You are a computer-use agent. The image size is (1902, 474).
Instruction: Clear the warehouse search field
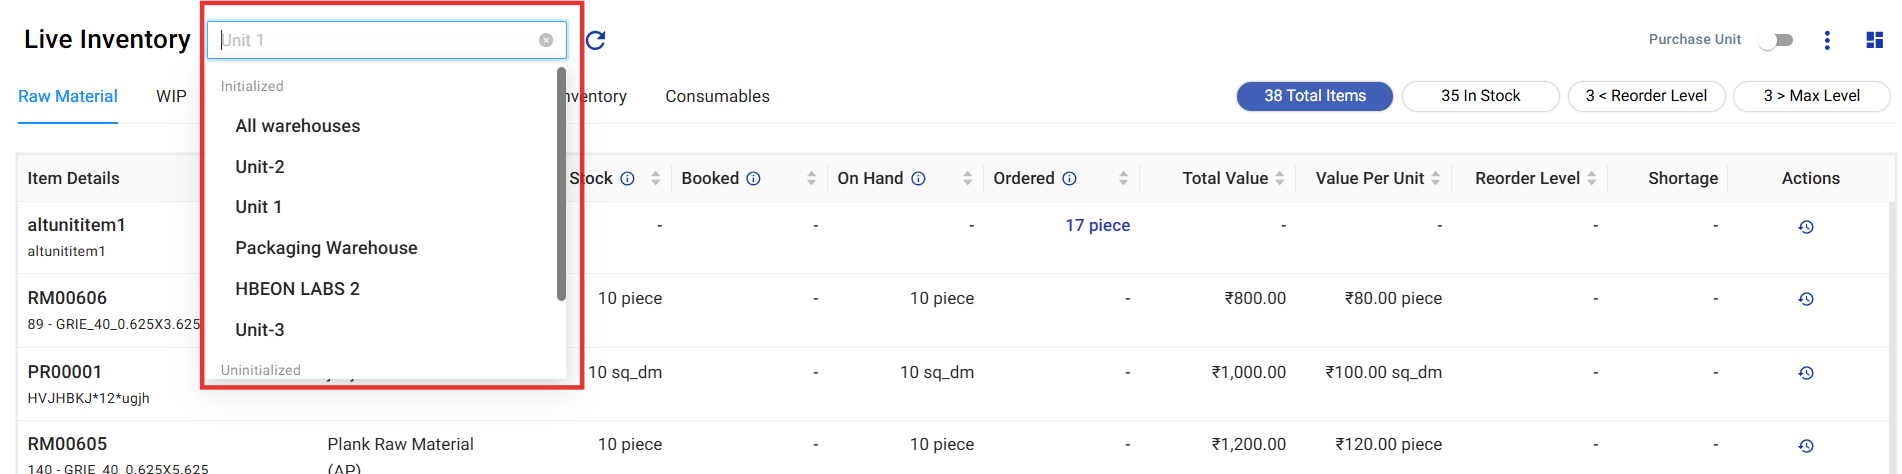546,40
